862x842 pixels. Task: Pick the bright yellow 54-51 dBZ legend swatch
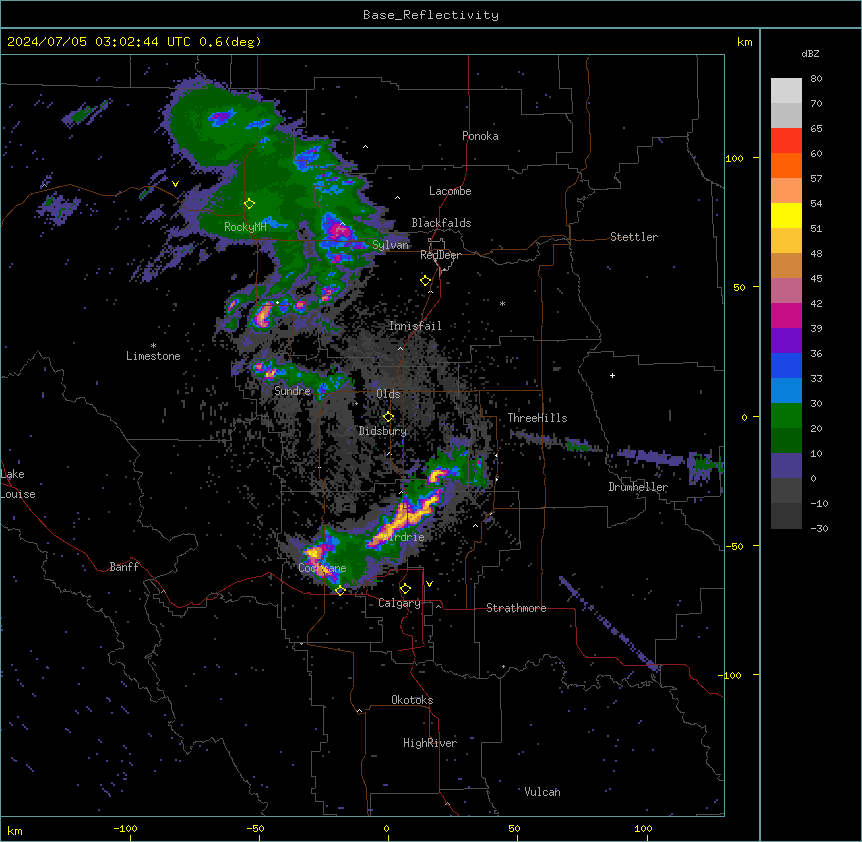(x=786, y=215)
